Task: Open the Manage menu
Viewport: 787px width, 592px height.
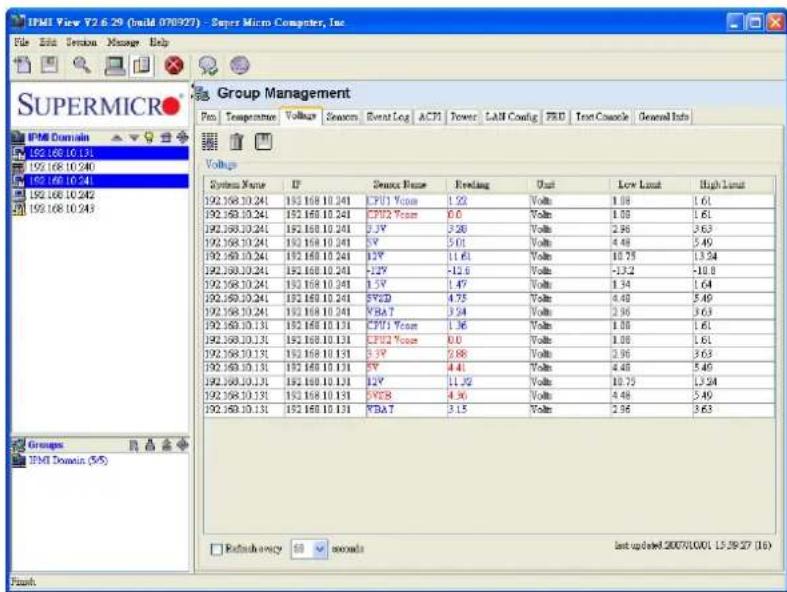Action: point(123,42)
